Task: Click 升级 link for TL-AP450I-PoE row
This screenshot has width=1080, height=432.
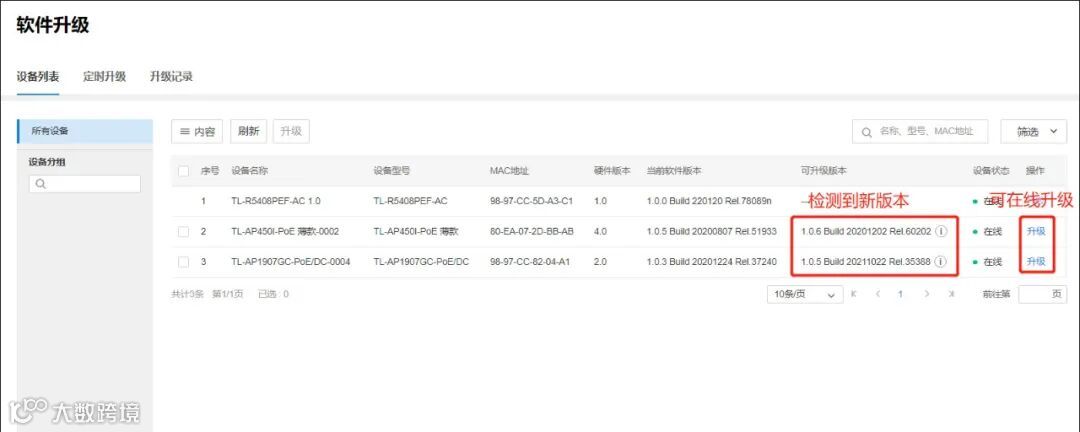Action: coord(1036,232)
